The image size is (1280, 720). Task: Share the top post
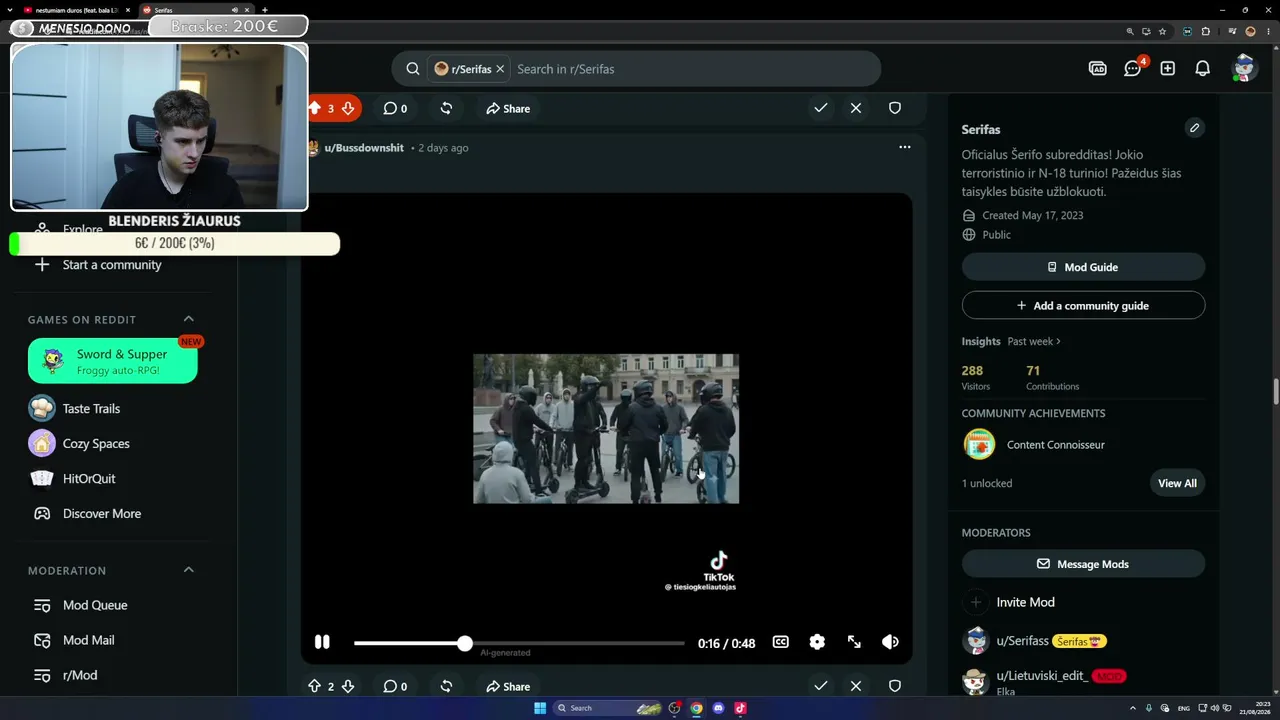pos(508,108)
